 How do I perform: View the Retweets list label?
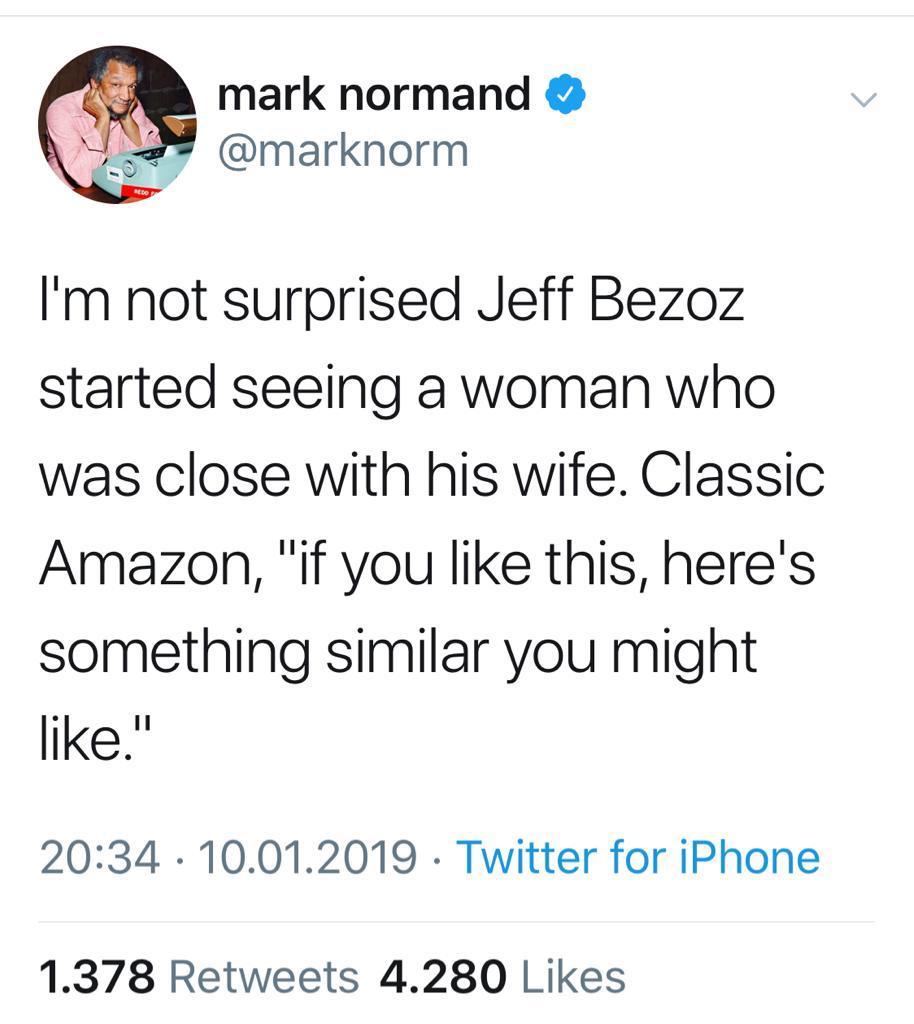[264, 977]
